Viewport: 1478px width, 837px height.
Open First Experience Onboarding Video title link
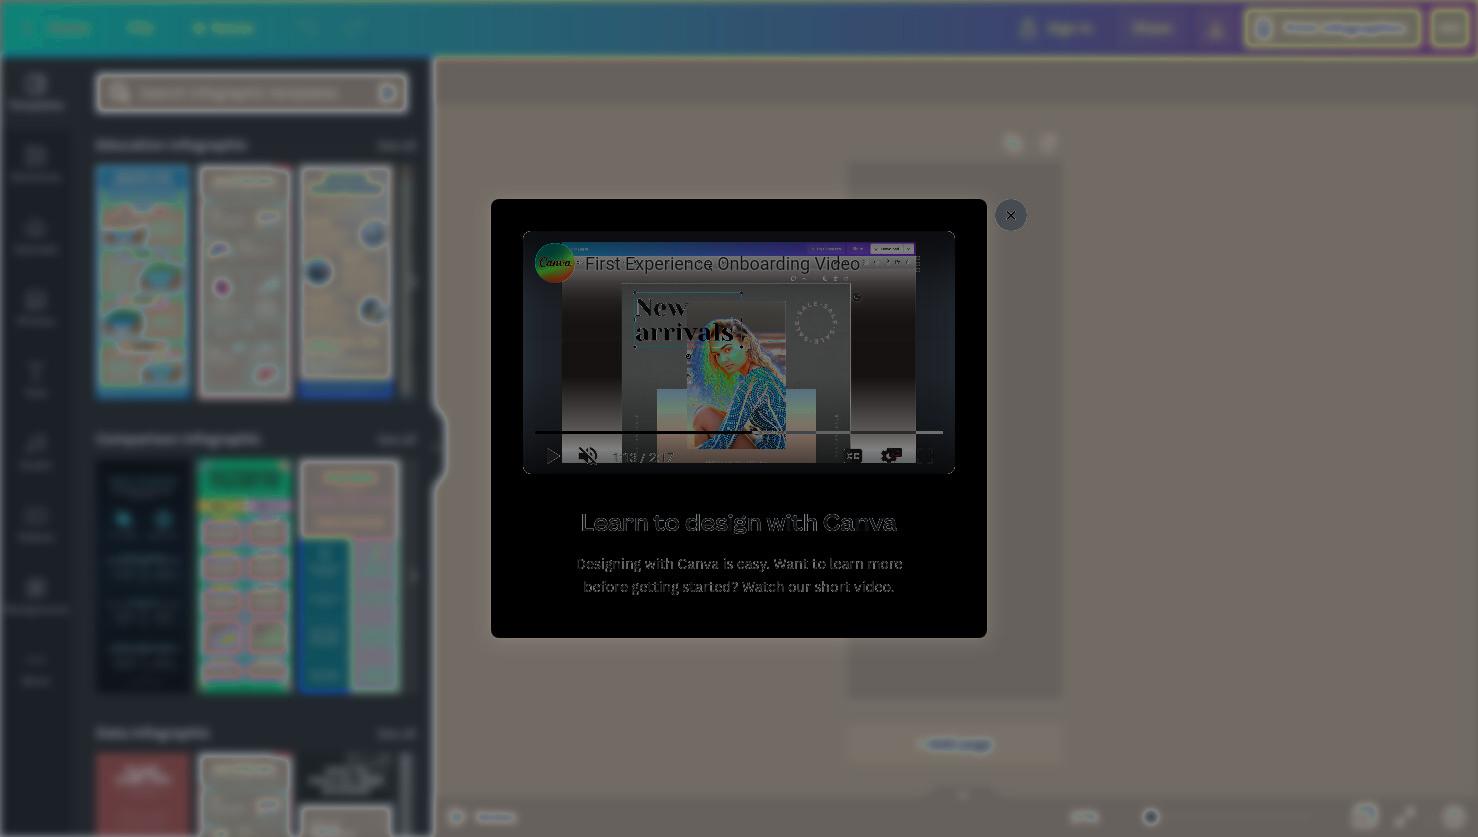point(722,264)
